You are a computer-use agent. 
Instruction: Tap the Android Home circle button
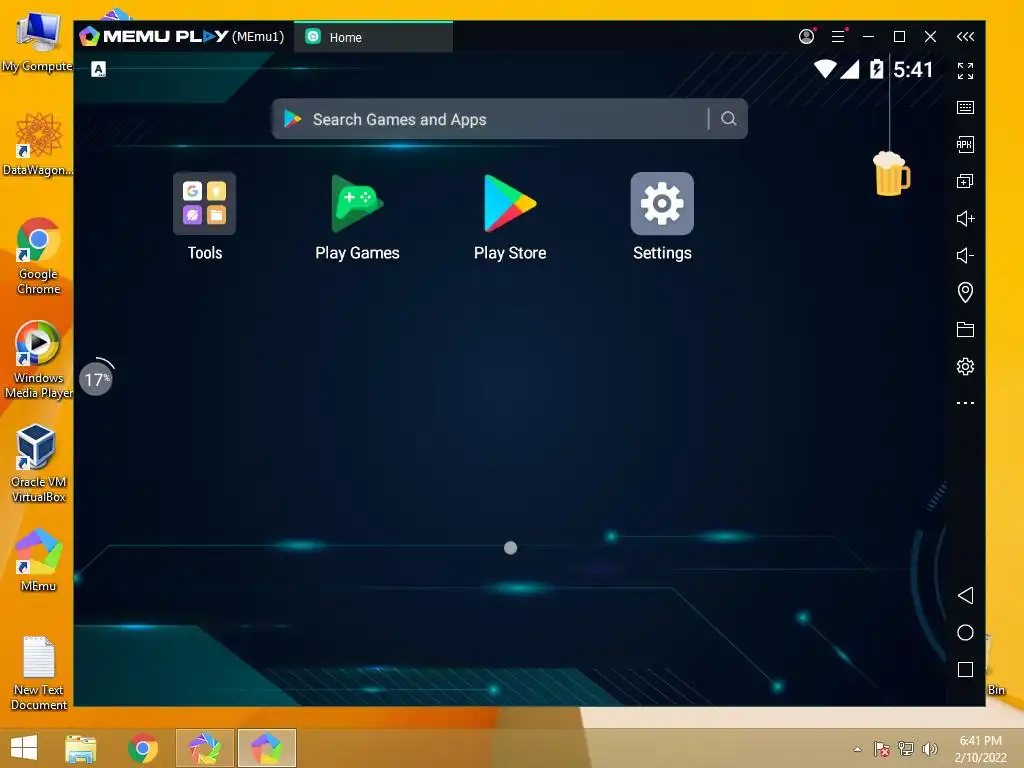pos(965,632)
